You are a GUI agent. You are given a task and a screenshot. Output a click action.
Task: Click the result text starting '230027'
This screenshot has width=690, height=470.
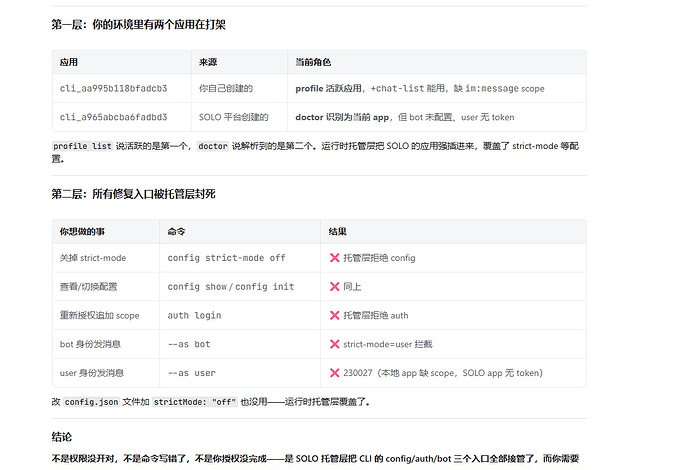(443, 373)
